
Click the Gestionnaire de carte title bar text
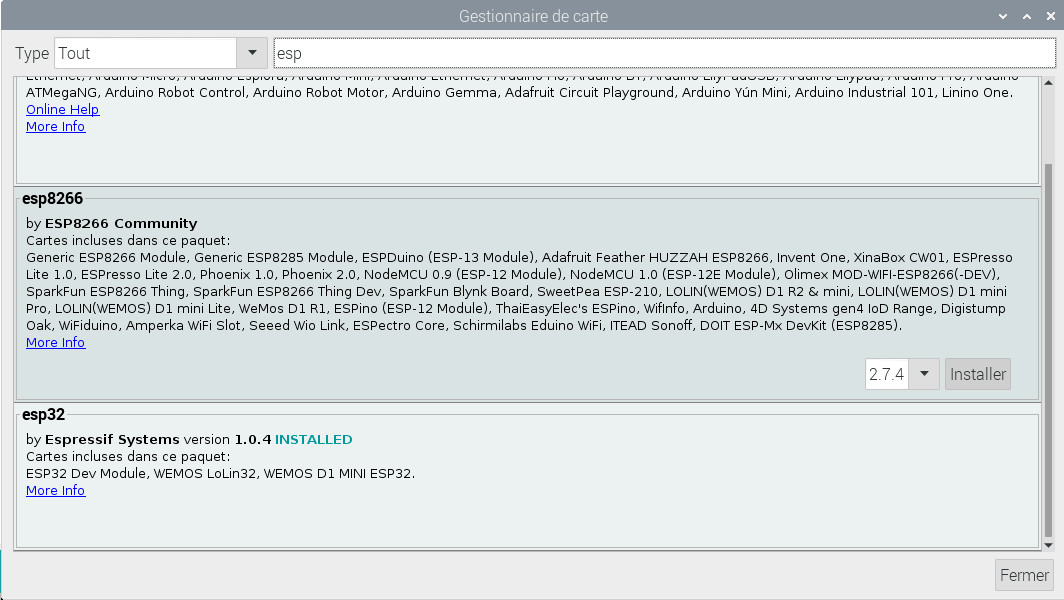[x=532, y=17]
